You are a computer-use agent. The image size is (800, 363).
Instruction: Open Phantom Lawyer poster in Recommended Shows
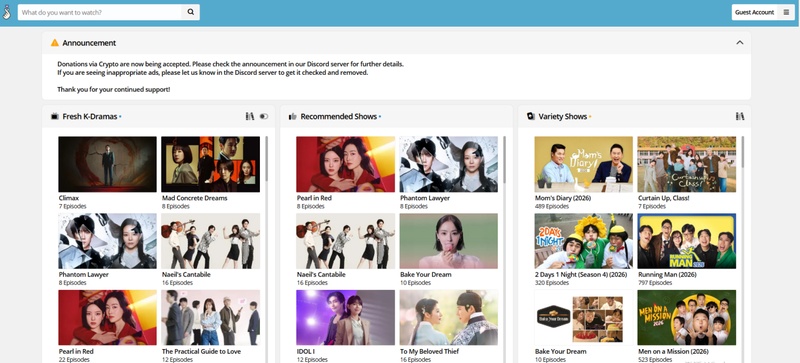(448, 164)
